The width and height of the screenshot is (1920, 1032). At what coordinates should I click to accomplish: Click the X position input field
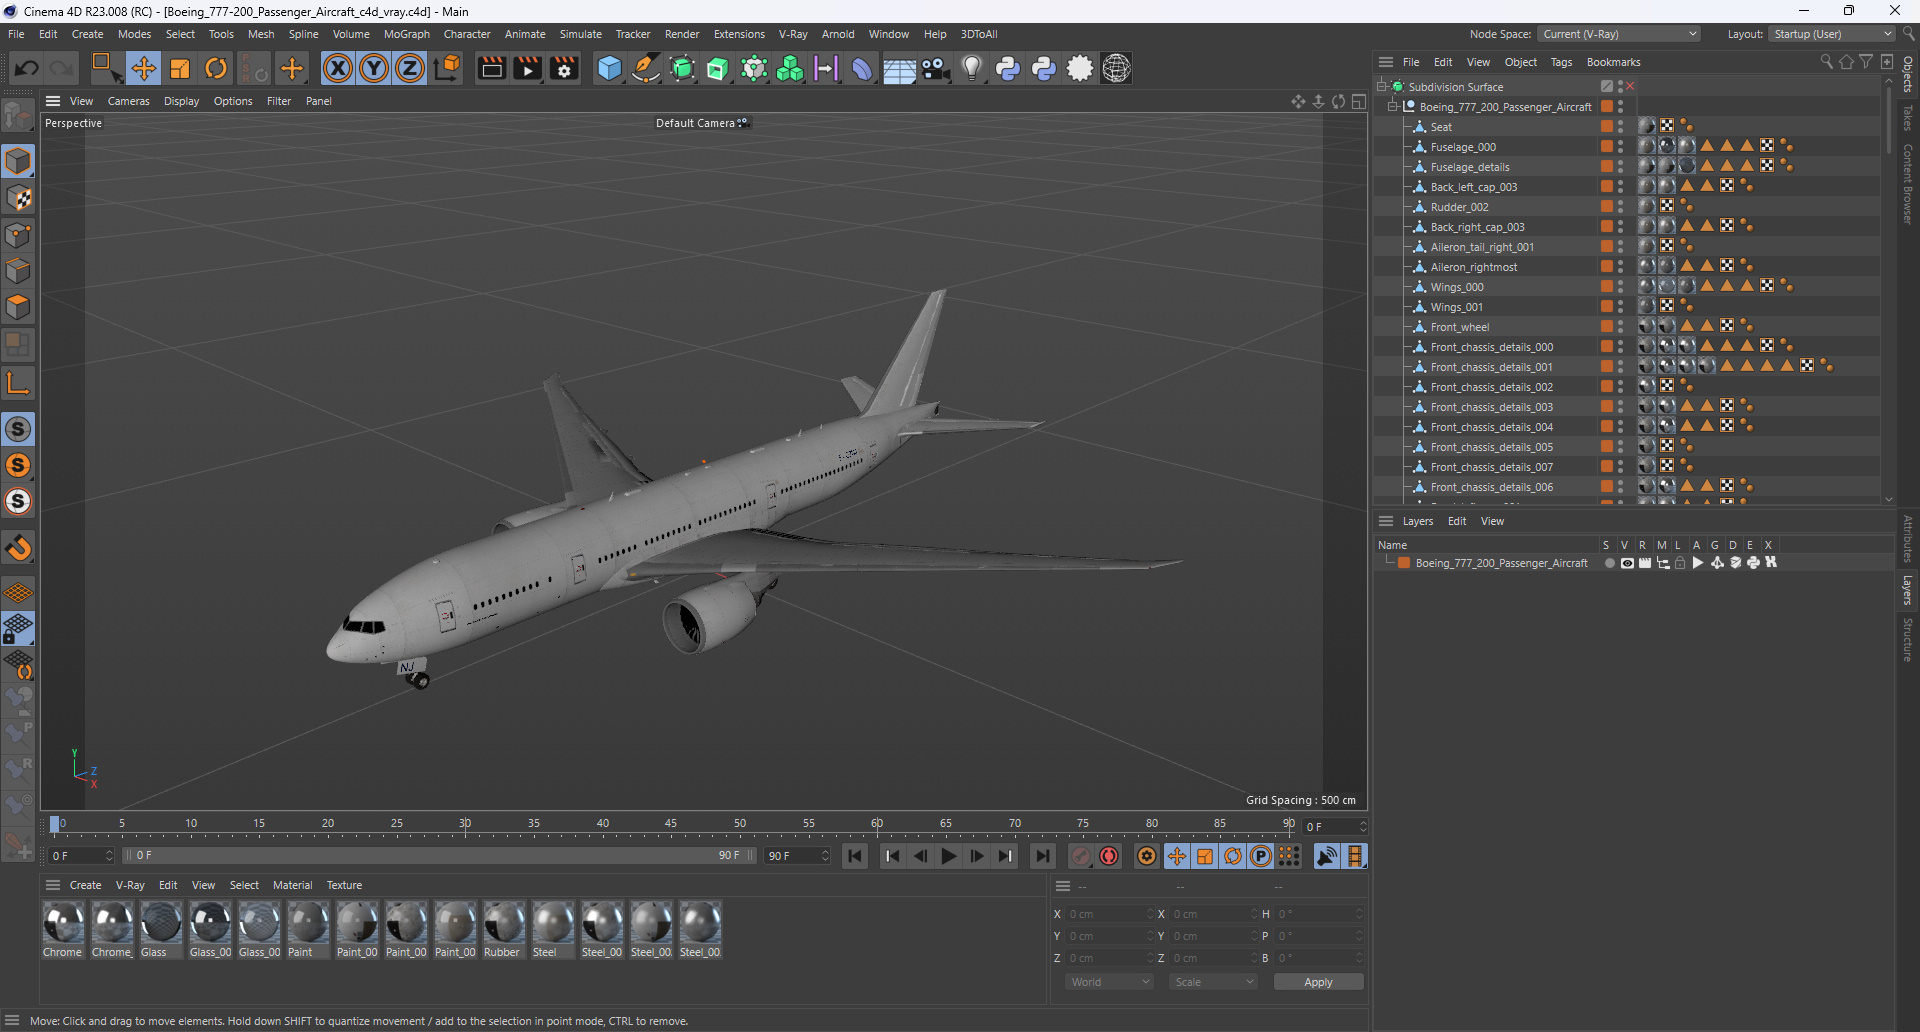[1110, 914]
